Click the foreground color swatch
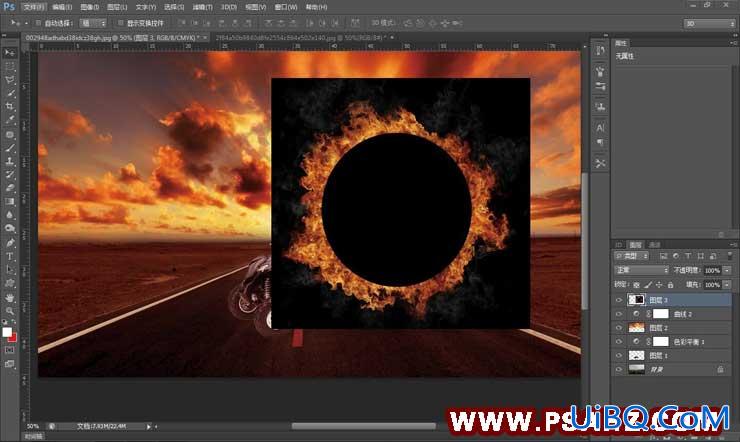This screenshot has height=442, width=740. (x=7, y=333)
